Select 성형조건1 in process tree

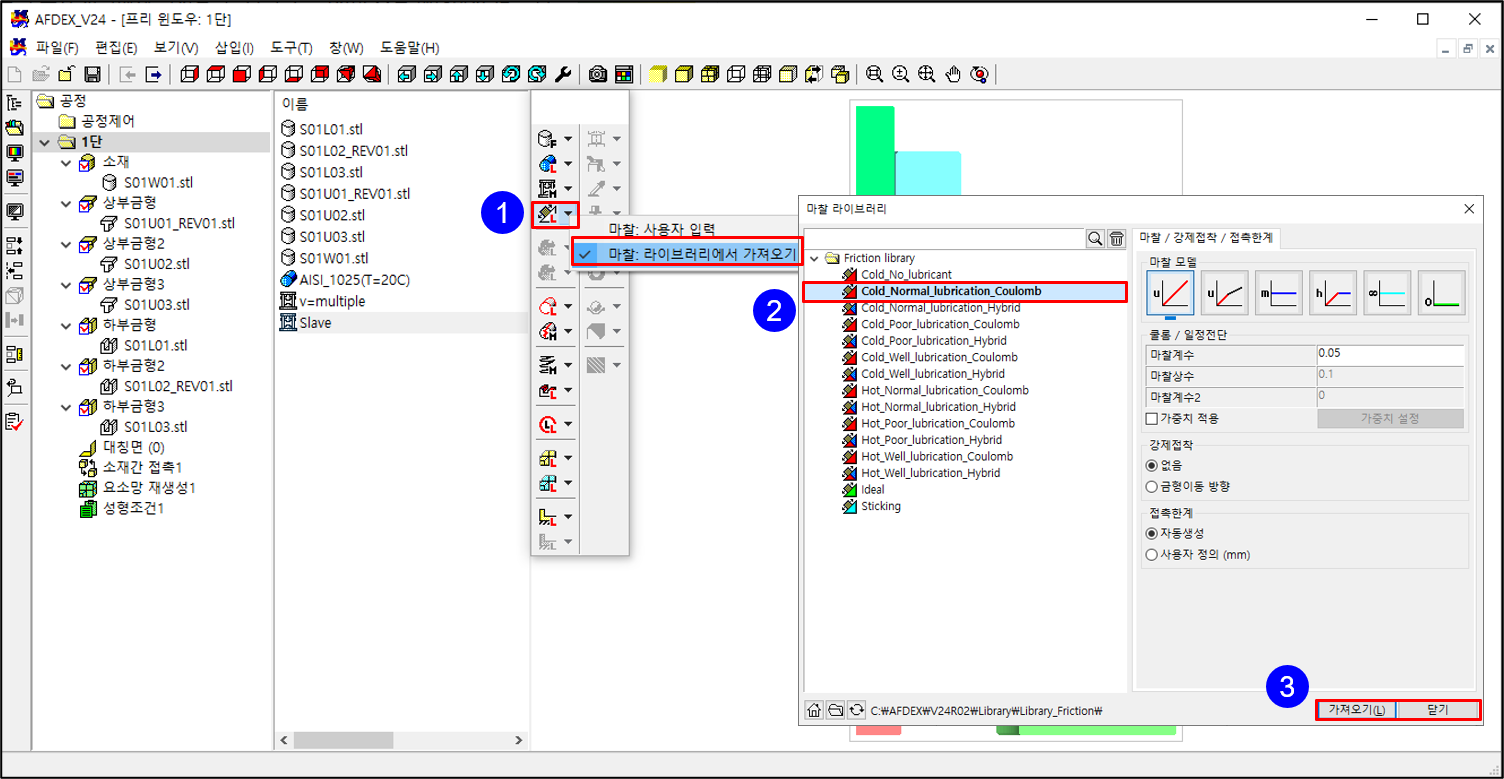coord(133,508)
